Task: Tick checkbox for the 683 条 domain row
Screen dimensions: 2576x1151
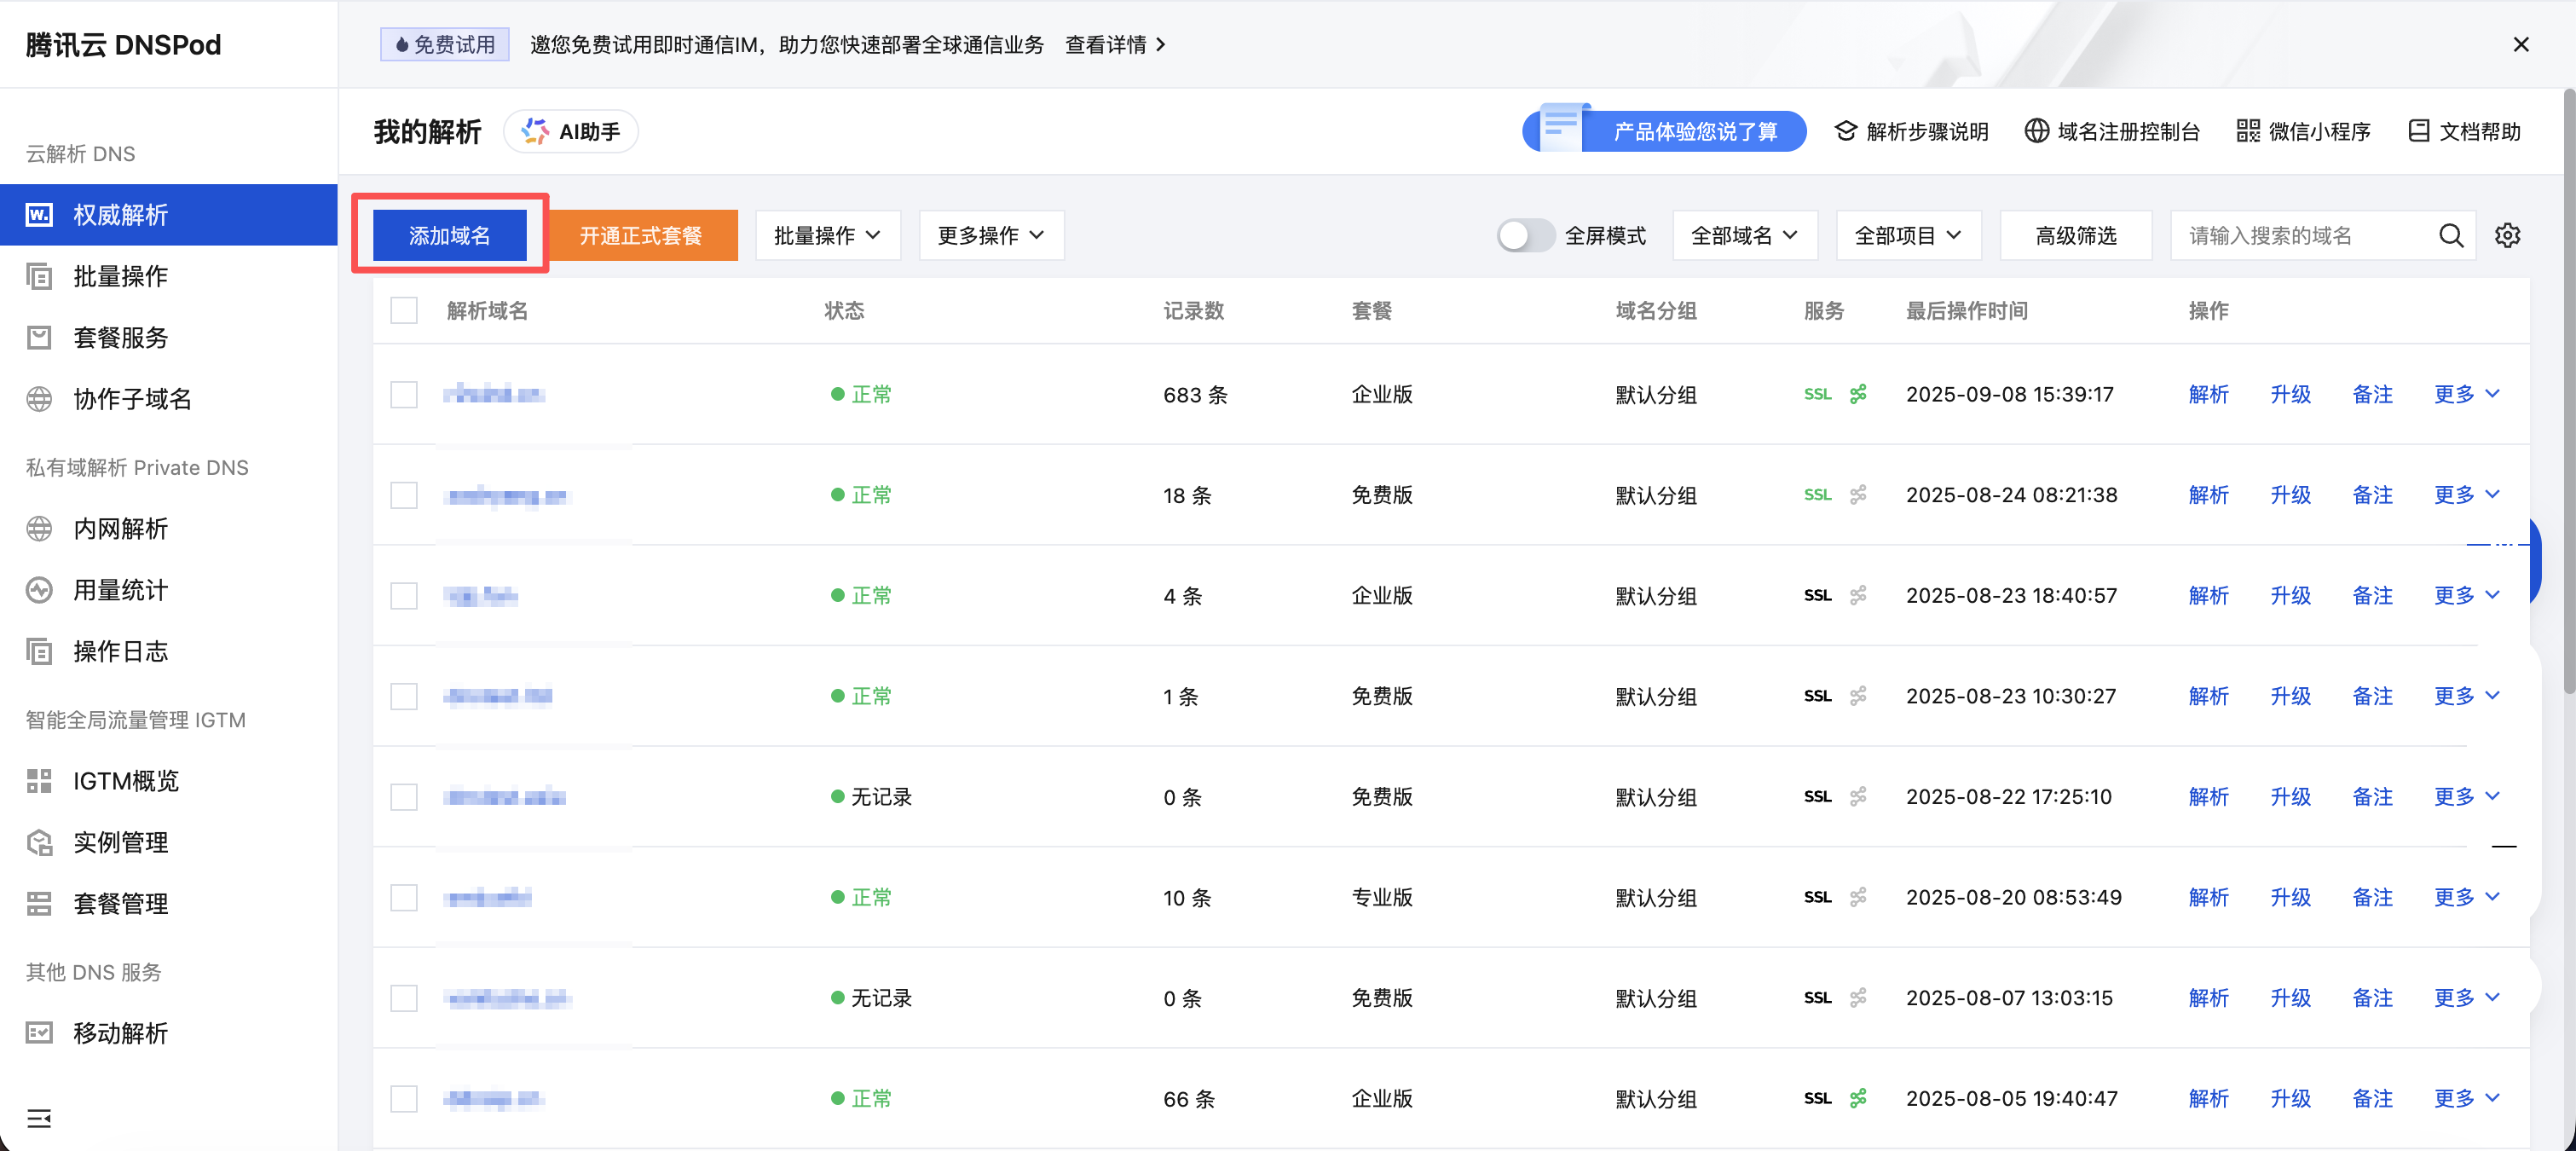Action: [x=404, y=394]
